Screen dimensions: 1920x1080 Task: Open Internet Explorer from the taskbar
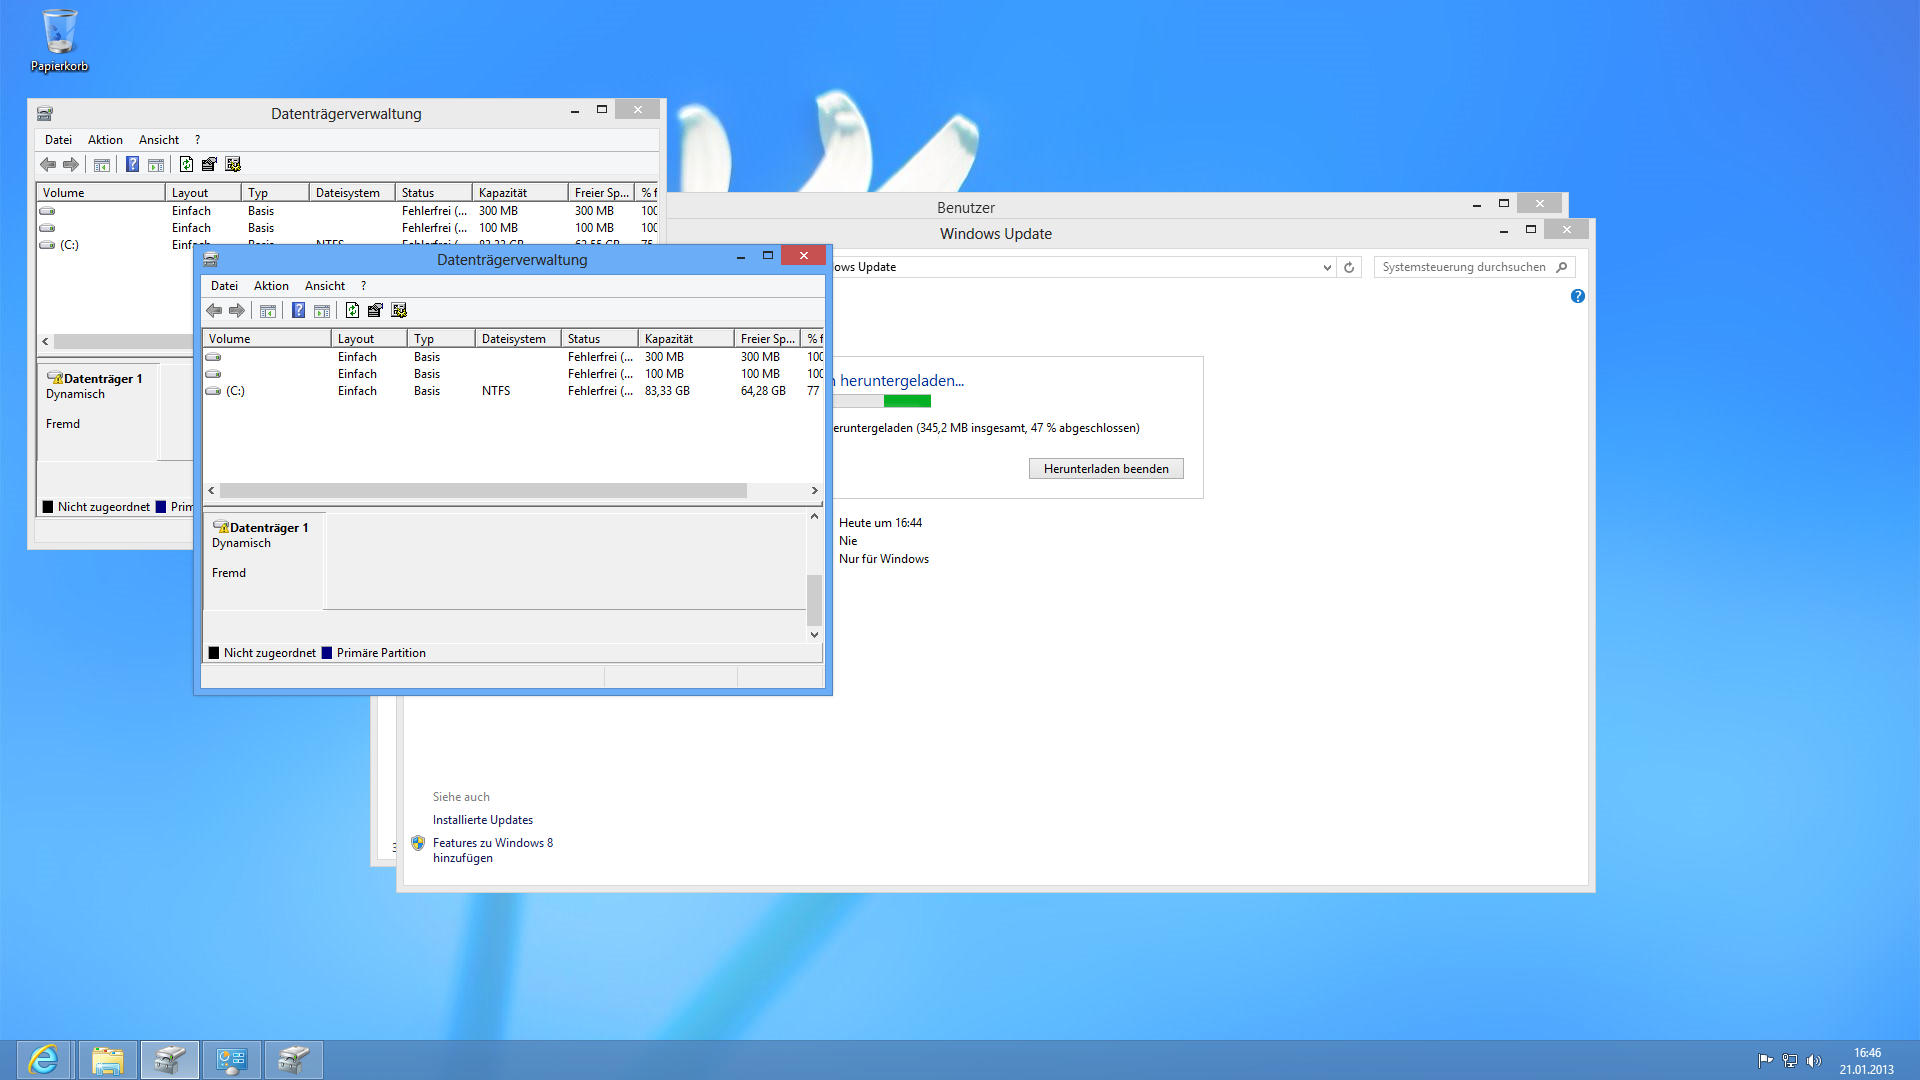44,1059
